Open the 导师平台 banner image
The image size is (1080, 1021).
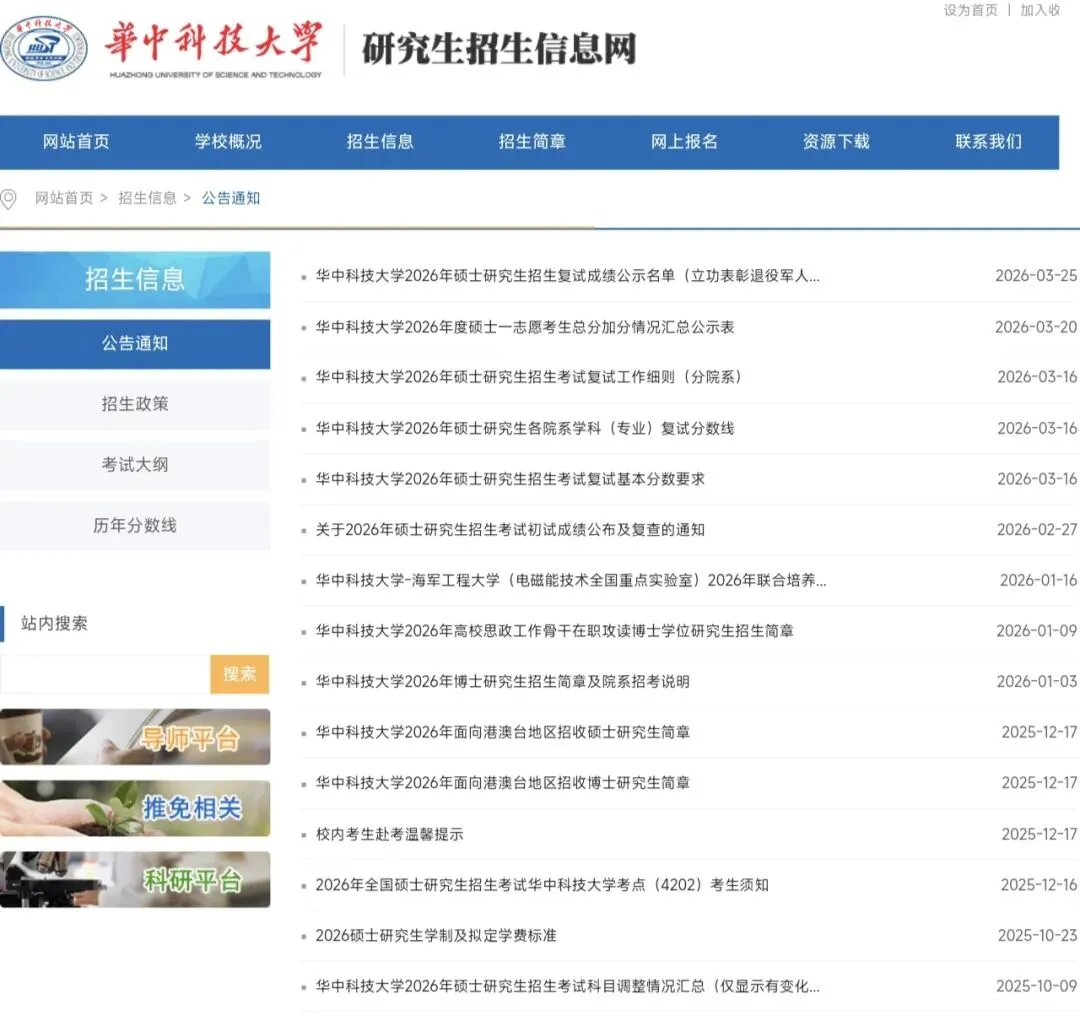click(135, 737)
